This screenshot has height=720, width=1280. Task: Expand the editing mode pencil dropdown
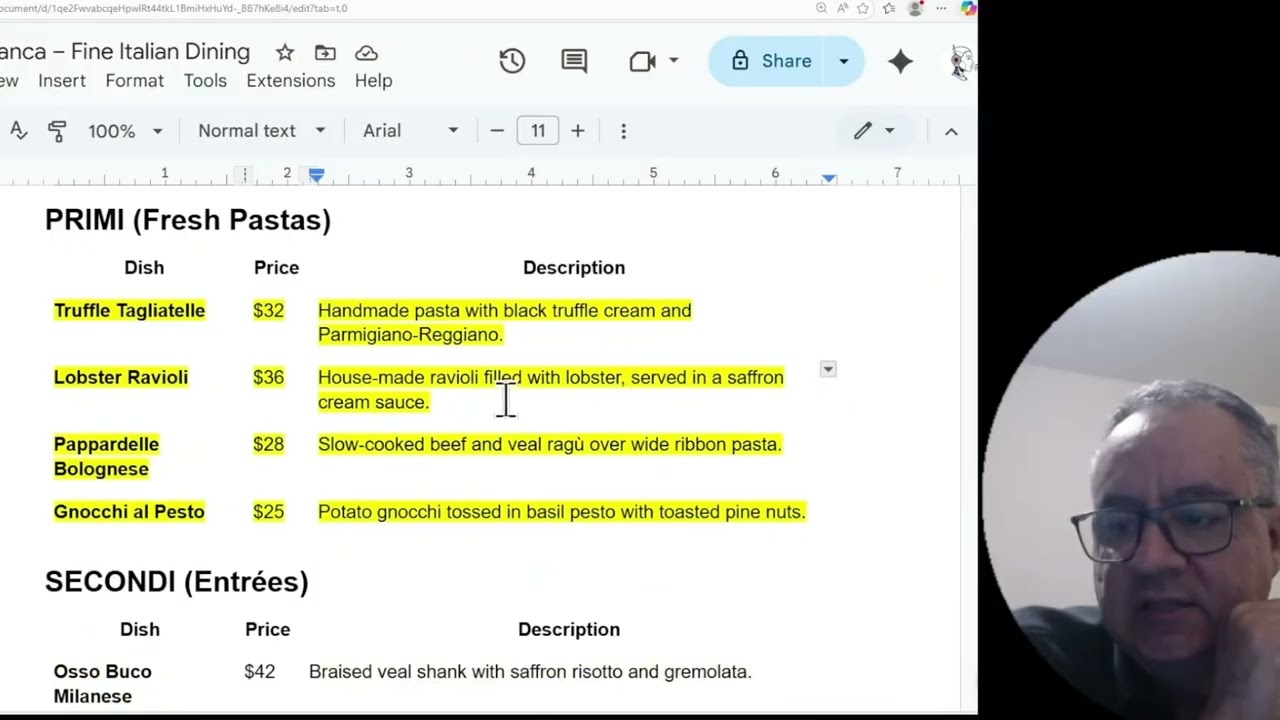873,131
